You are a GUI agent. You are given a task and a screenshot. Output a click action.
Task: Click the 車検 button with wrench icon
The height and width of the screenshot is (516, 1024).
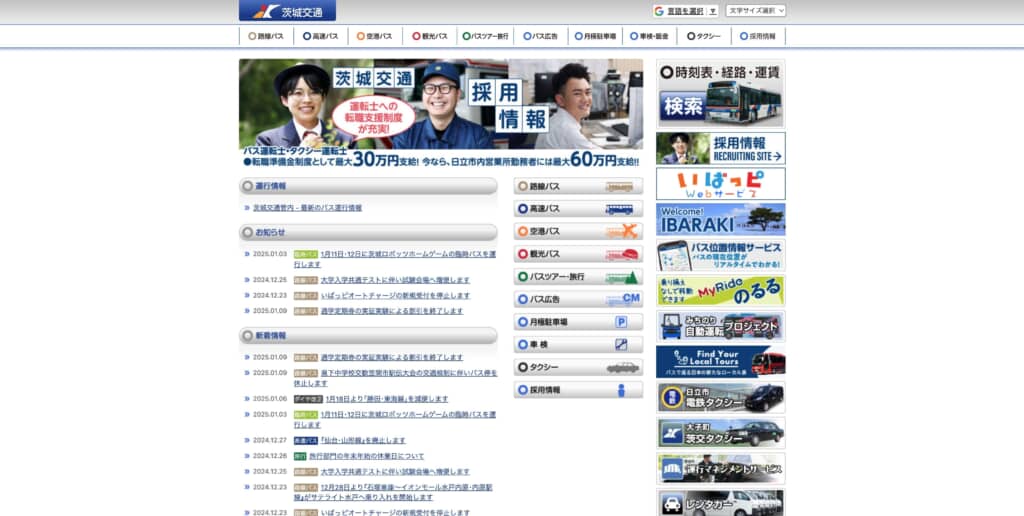click(578, 344)
